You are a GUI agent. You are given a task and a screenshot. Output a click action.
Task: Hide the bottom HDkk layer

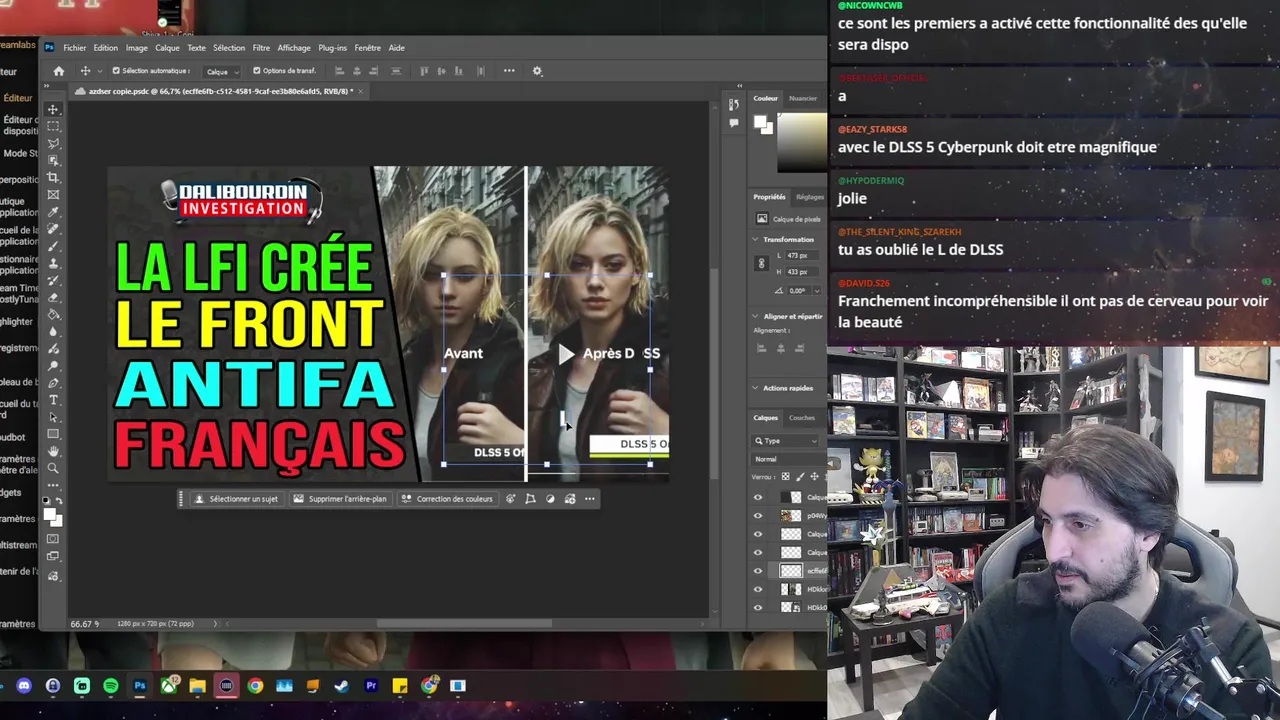(757, 607)
